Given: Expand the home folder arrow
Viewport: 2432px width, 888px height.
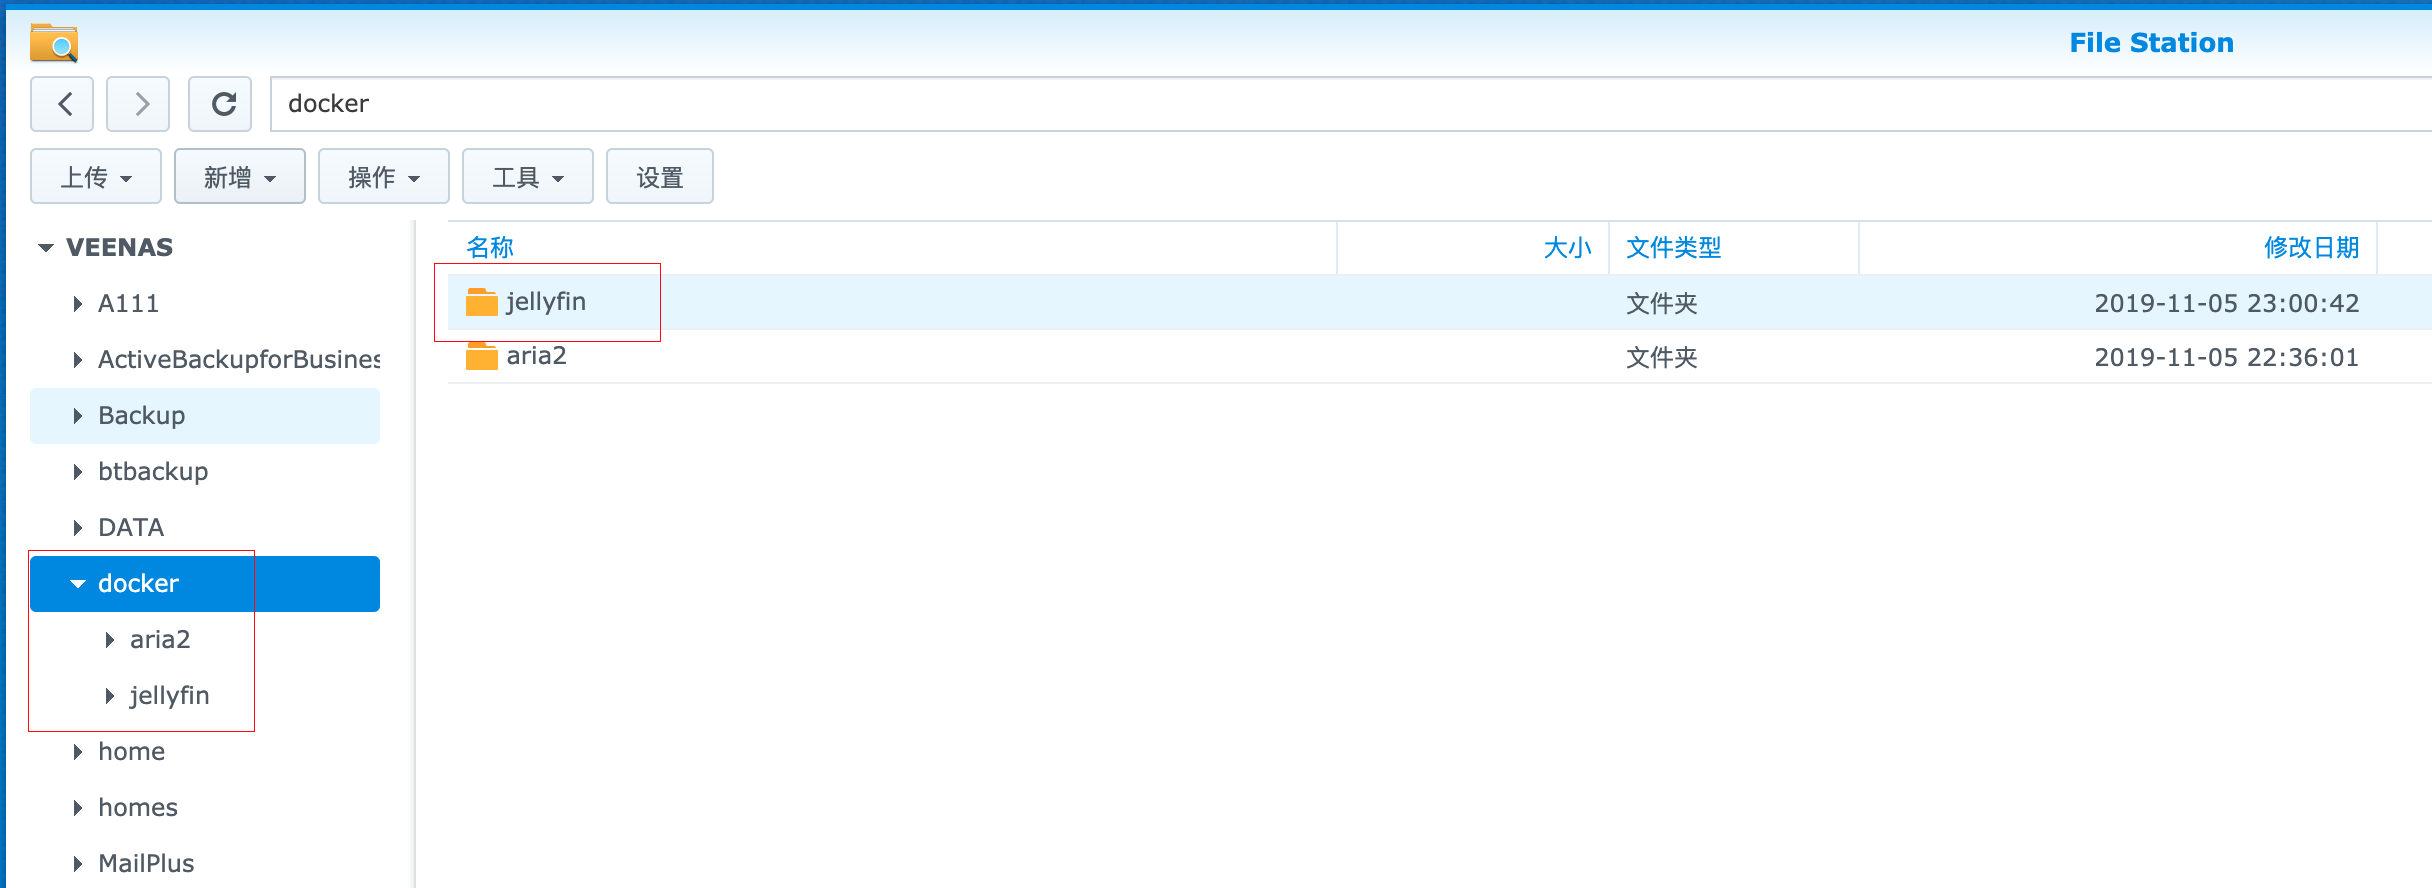Looking at the screenshot, I should click(78, 752).
